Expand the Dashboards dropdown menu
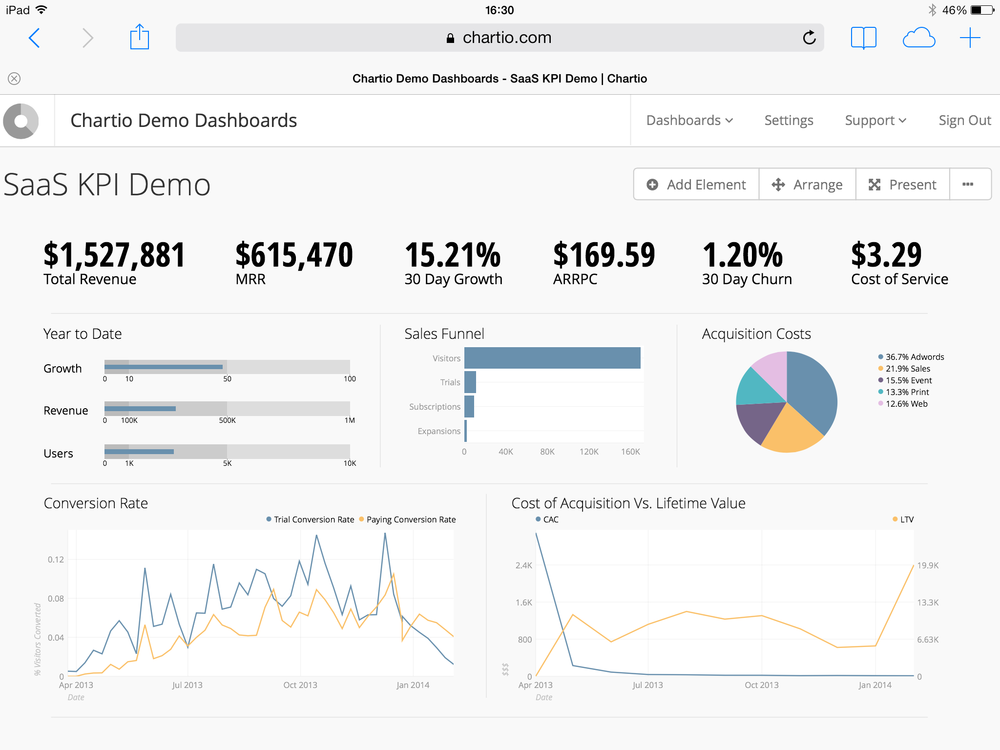This screenshot has height=750, width=1000. [x=689, y=121]
